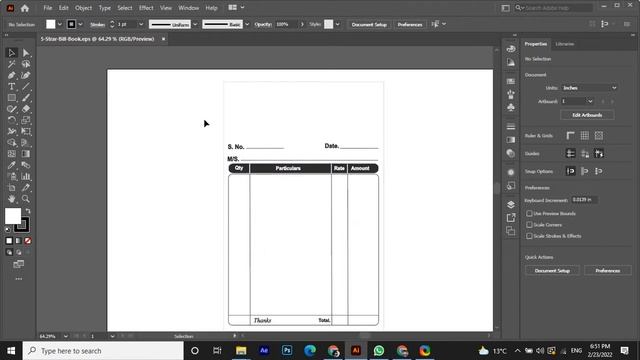Open the File menu

tap(48, 8)
